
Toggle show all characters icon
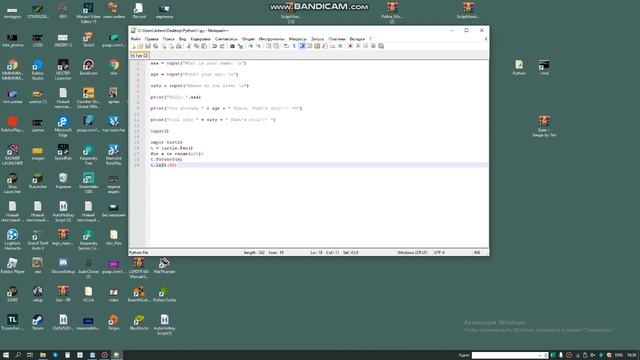(294, 46)
